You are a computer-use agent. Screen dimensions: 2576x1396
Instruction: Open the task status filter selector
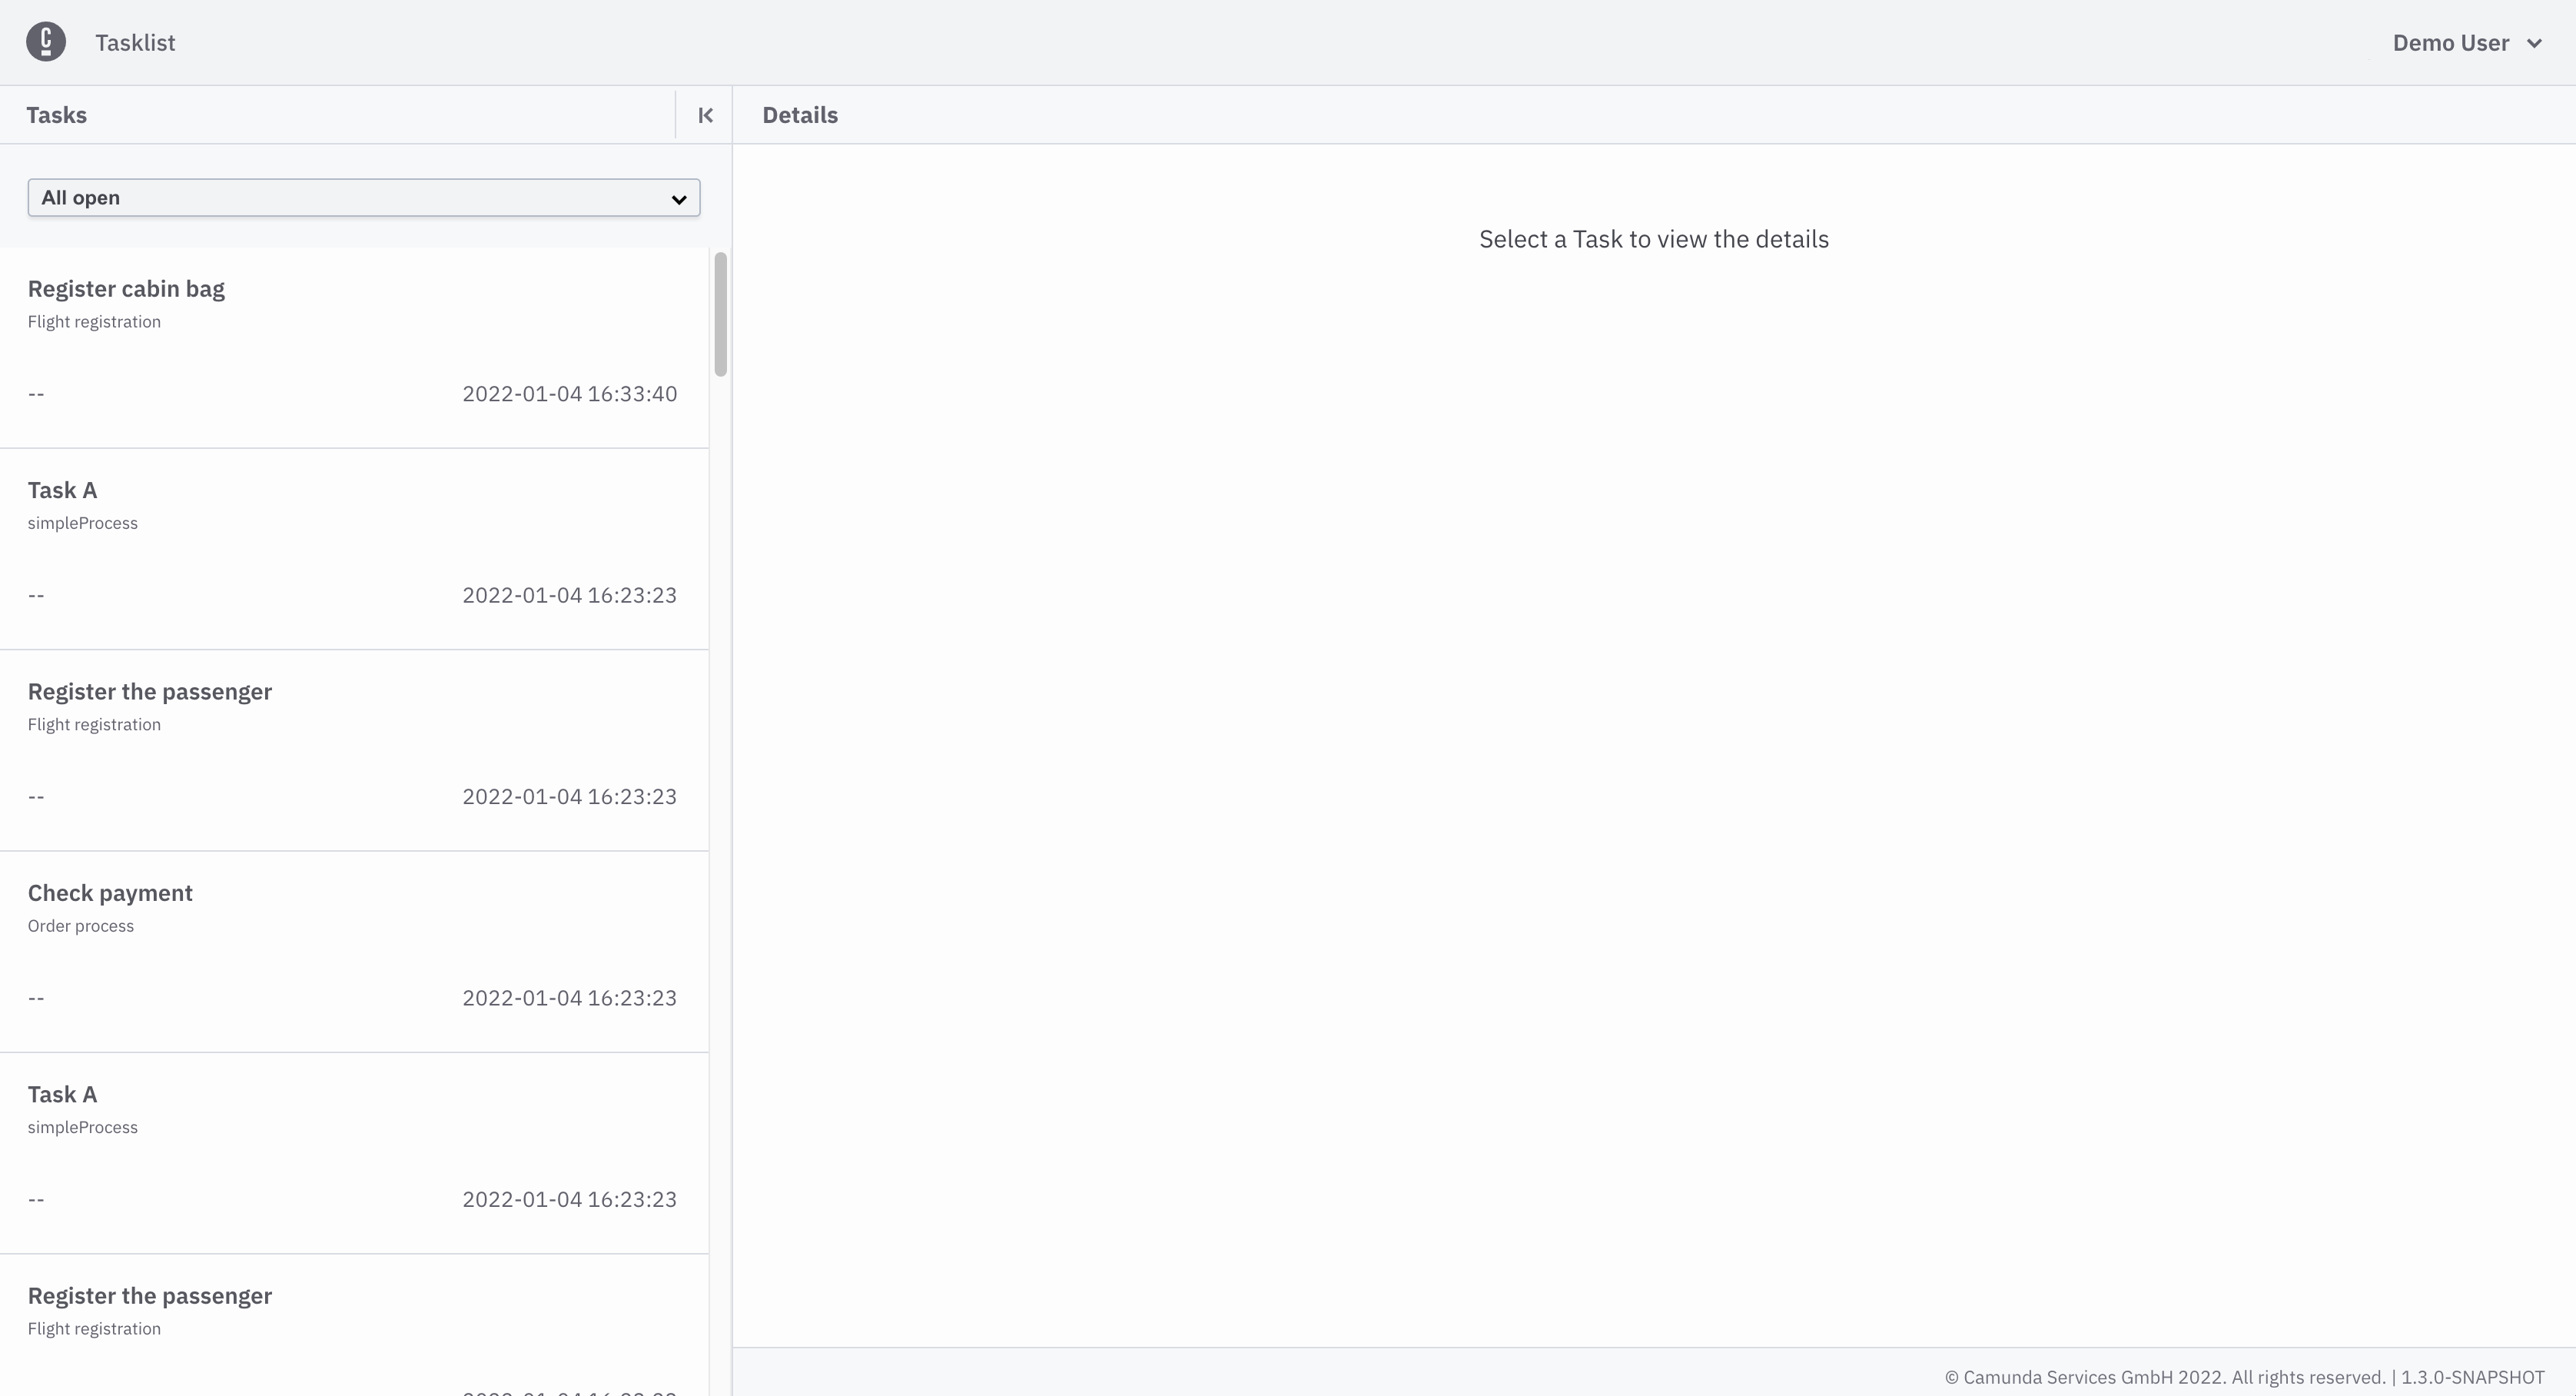point(364,197)
